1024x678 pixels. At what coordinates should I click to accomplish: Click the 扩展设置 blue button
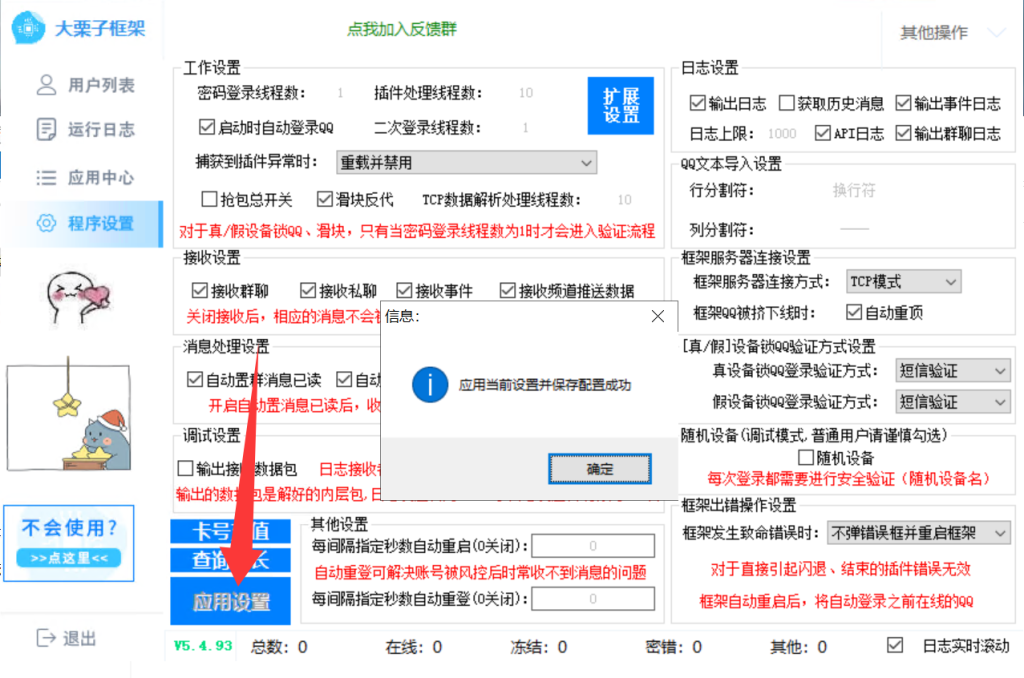coord(620,105)
